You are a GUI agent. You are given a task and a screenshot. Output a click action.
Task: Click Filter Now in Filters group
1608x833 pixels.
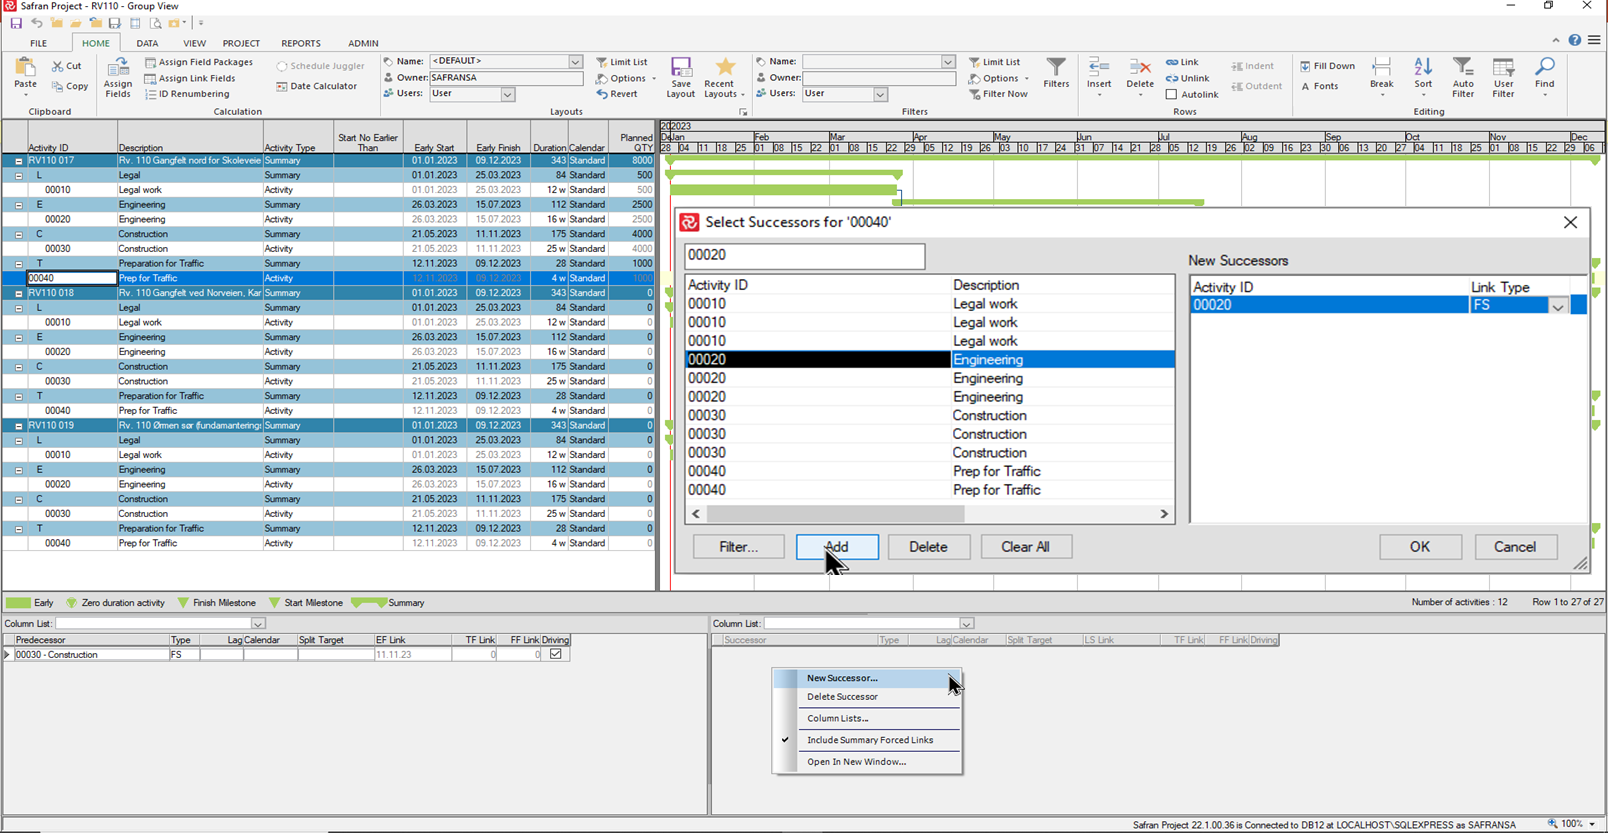point(998,94)
